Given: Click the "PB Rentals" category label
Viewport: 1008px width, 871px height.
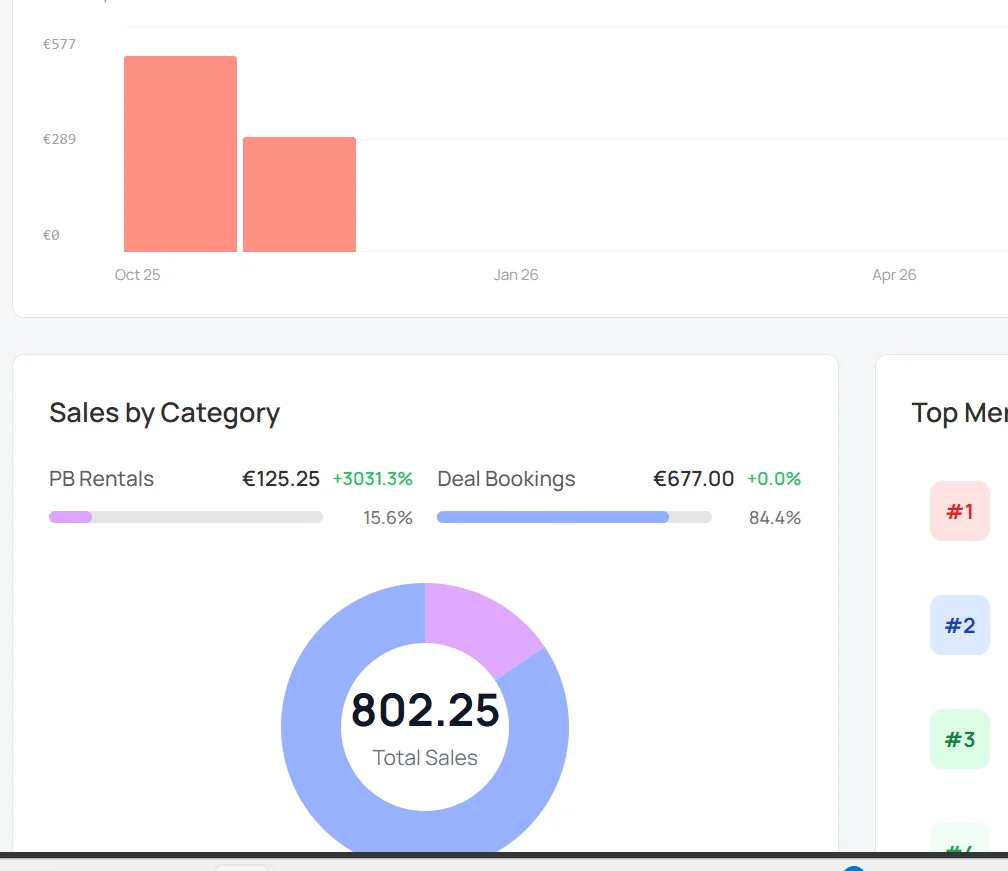Looking at the screenshot, I should coord(102,479).
